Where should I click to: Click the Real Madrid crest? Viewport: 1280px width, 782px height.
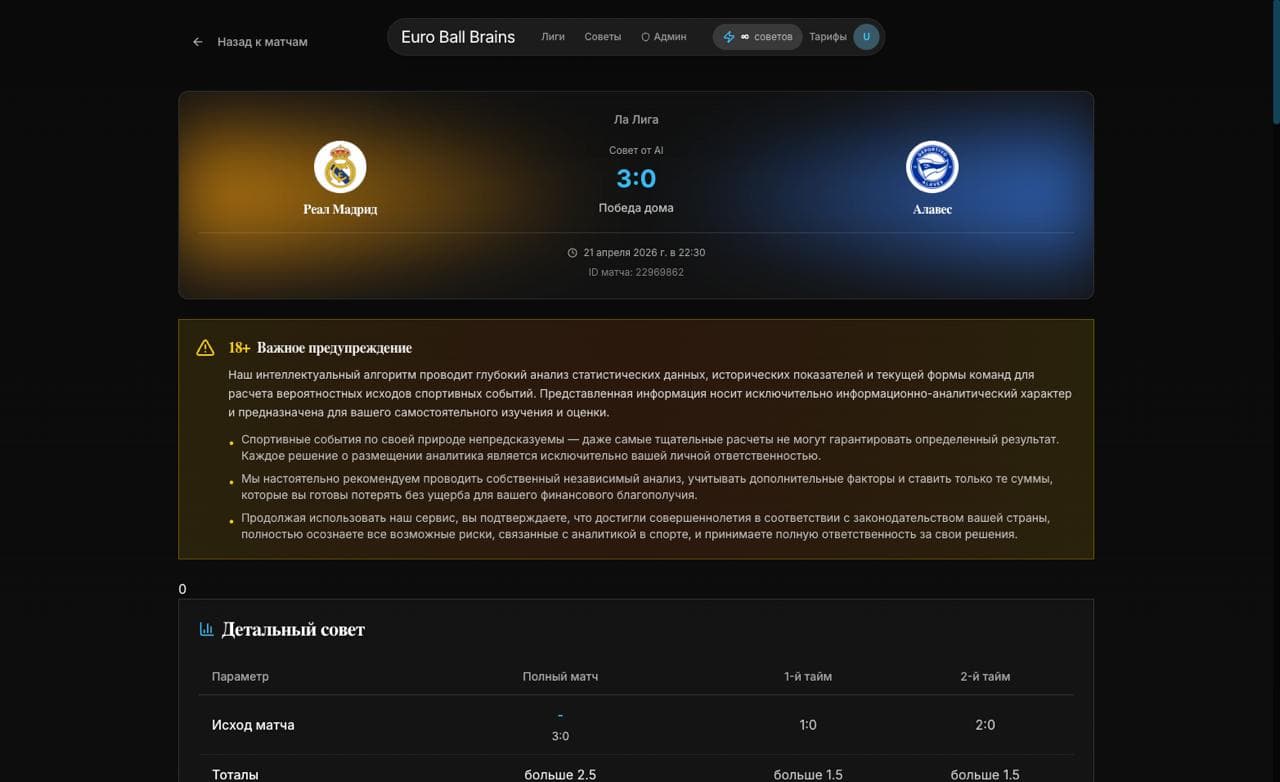coord(340,167)
